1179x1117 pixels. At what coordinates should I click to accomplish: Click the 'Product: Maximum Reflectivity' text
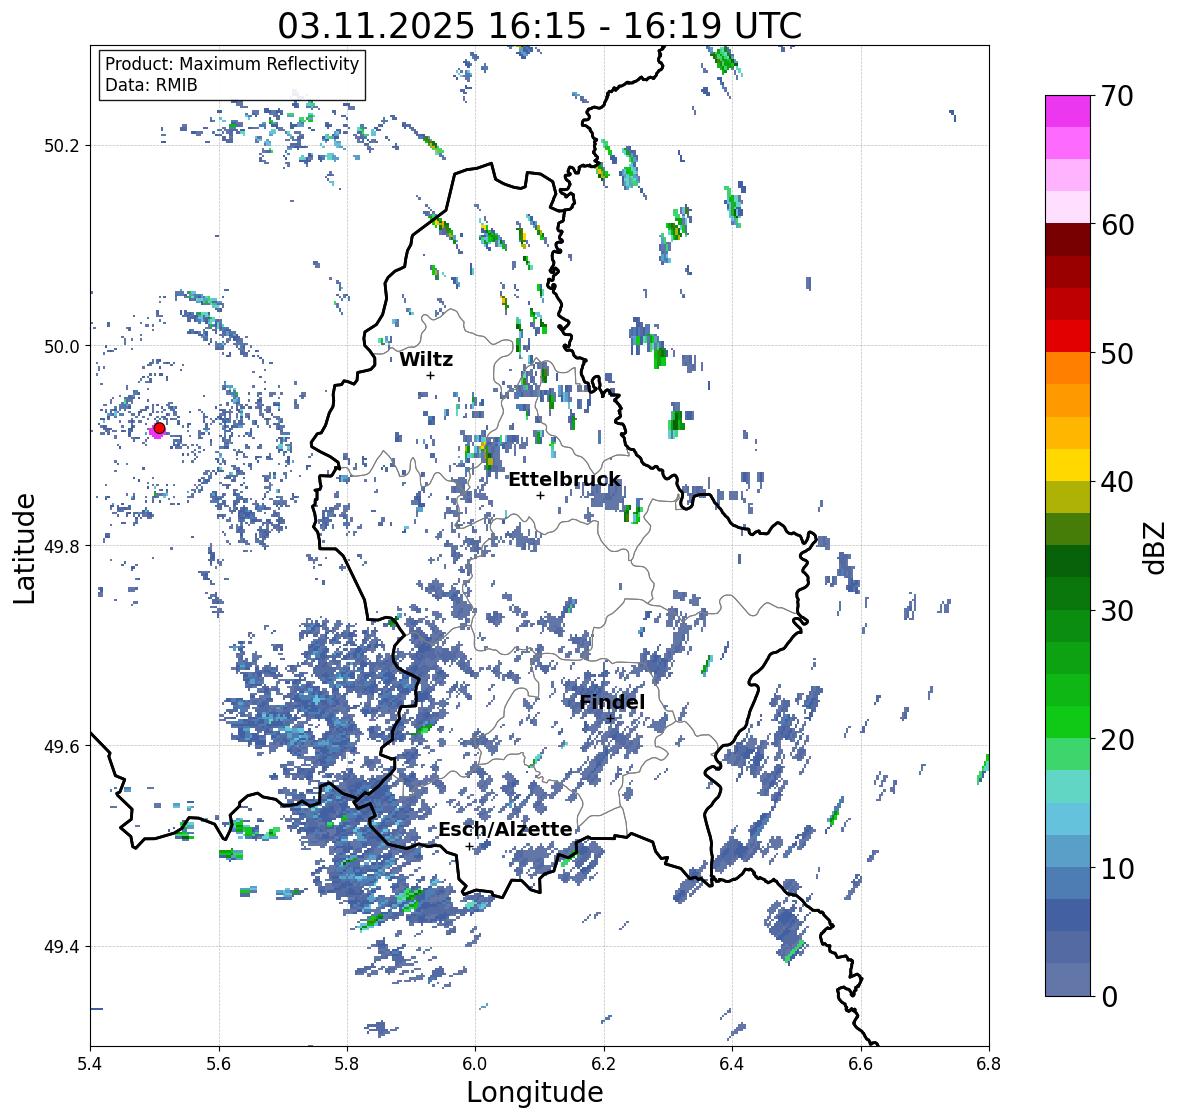click(232, 64)
